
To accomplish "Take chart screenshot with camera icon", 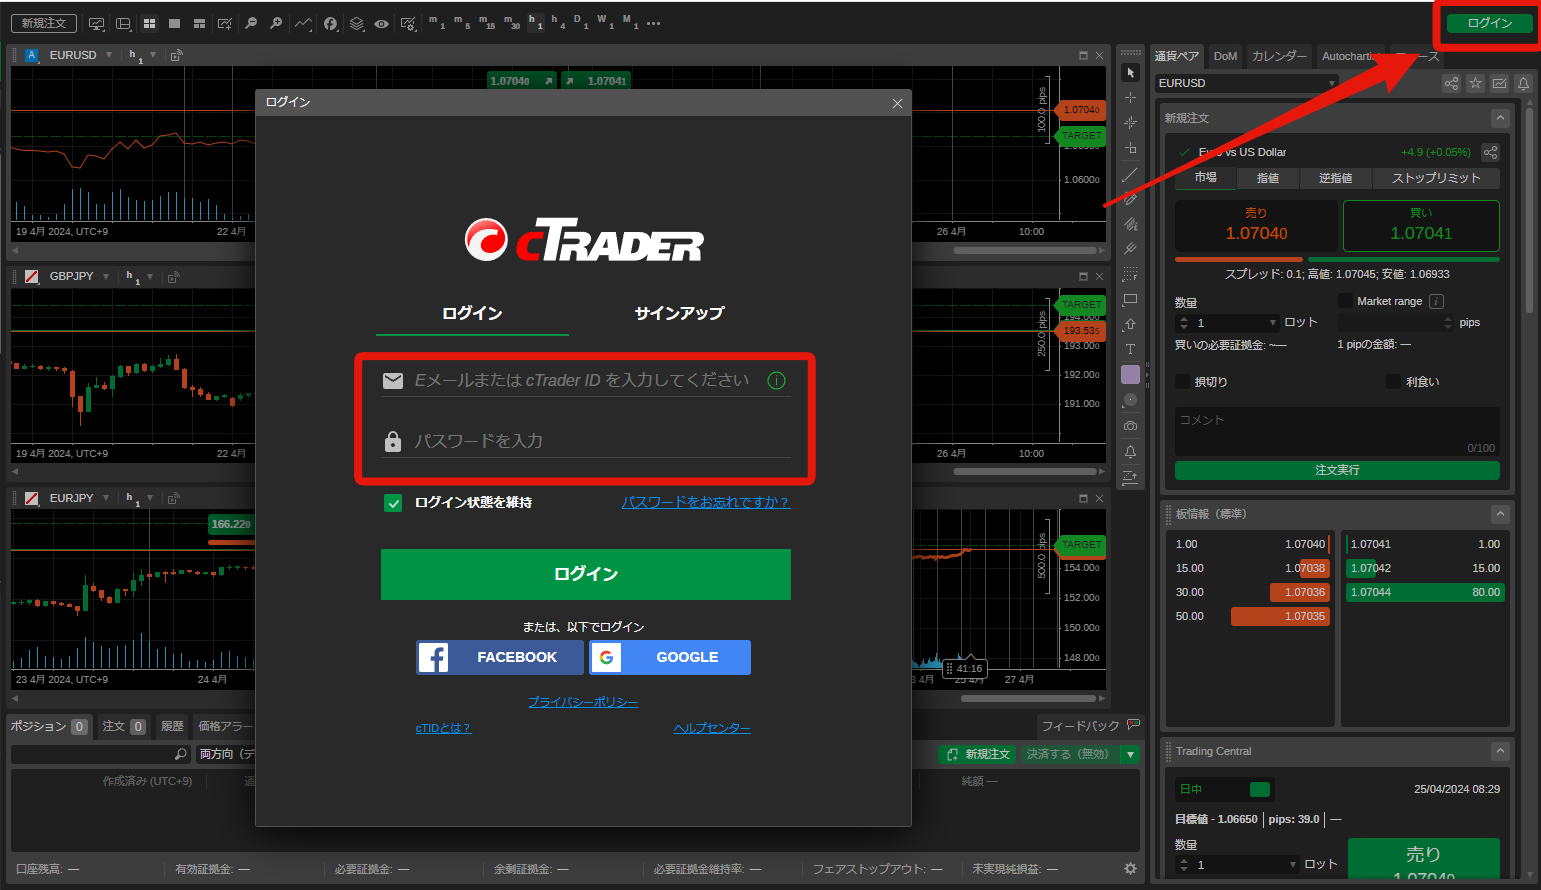I will [x=1130, y=426].
